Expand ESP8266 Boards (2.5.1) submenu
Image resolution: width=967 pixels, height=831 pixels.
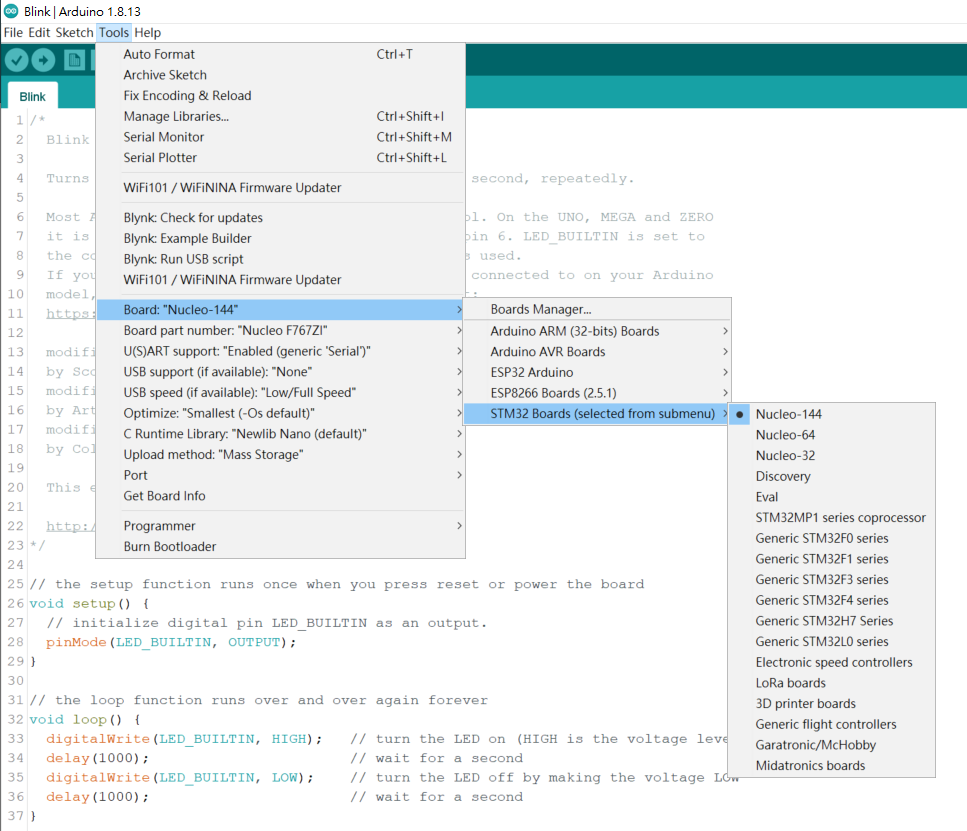click(597, 393)
